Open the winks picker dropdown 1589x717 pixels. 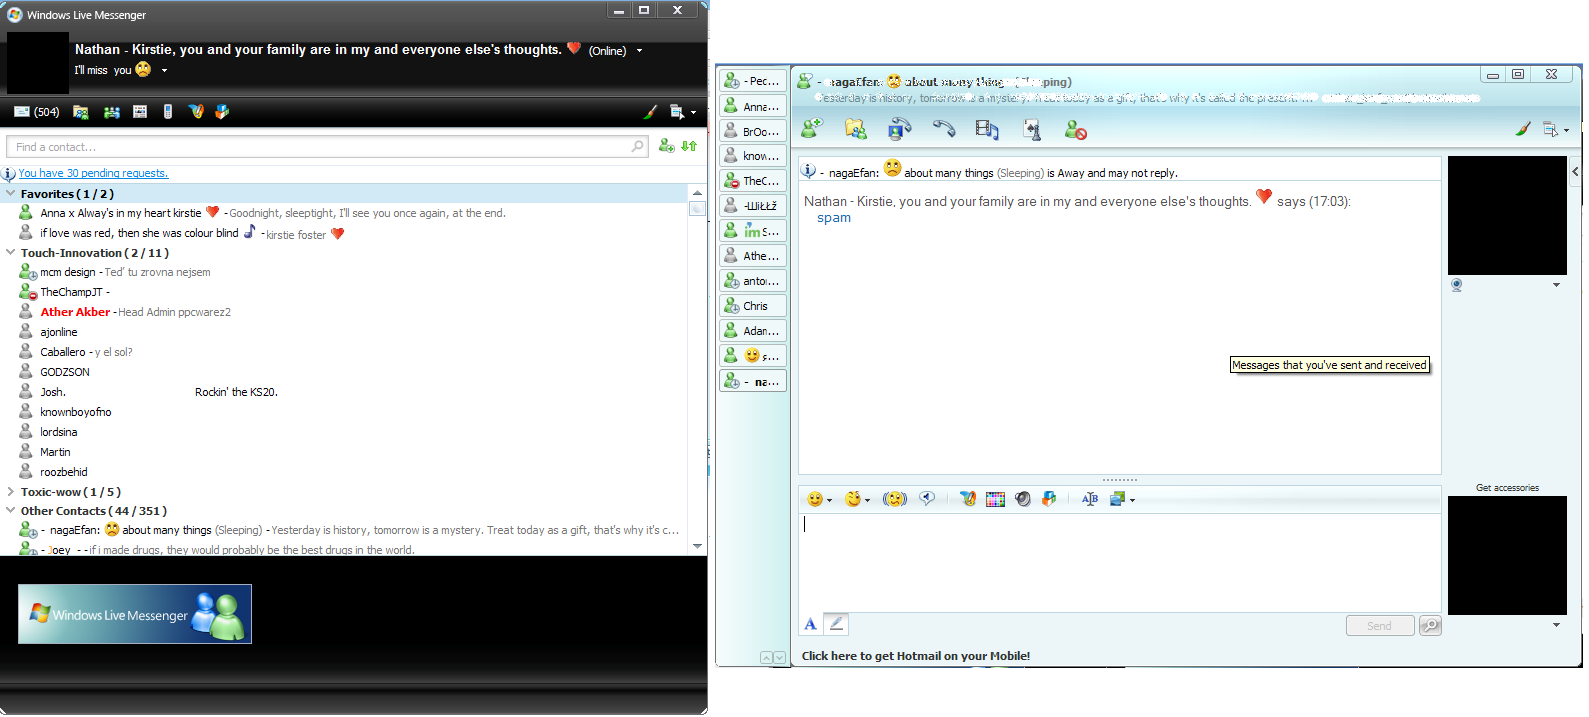(857, 499)
